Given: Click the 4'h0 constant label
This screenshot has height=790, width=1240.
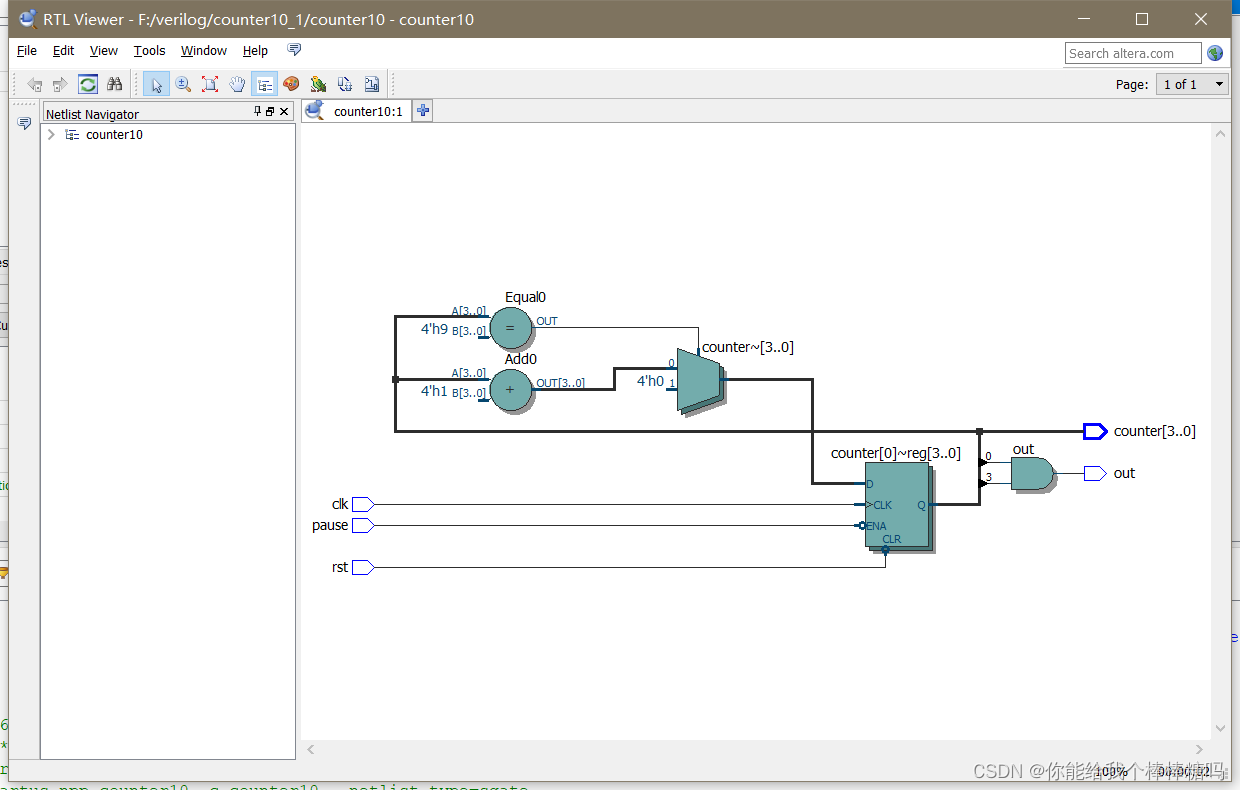Looking at the screenshot, I should click(650, 381).
